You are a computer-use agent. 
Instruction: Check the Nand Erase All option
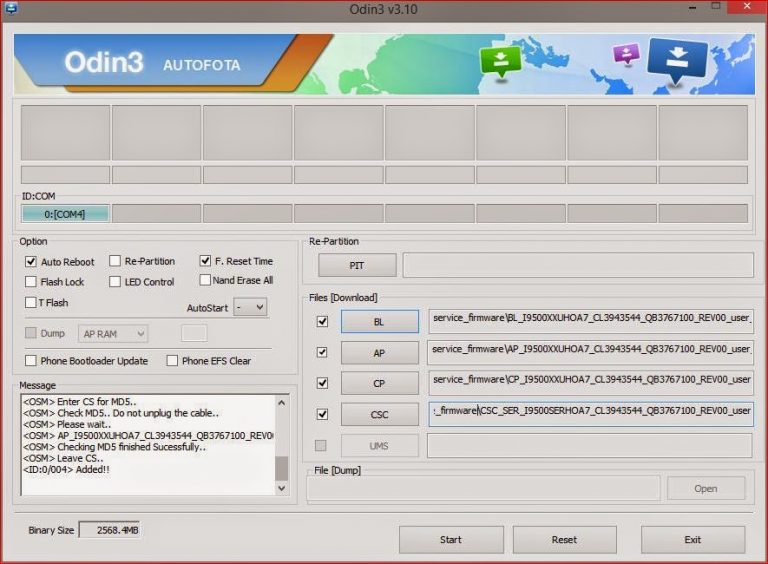pyautogui.click(x=205, y=280)
